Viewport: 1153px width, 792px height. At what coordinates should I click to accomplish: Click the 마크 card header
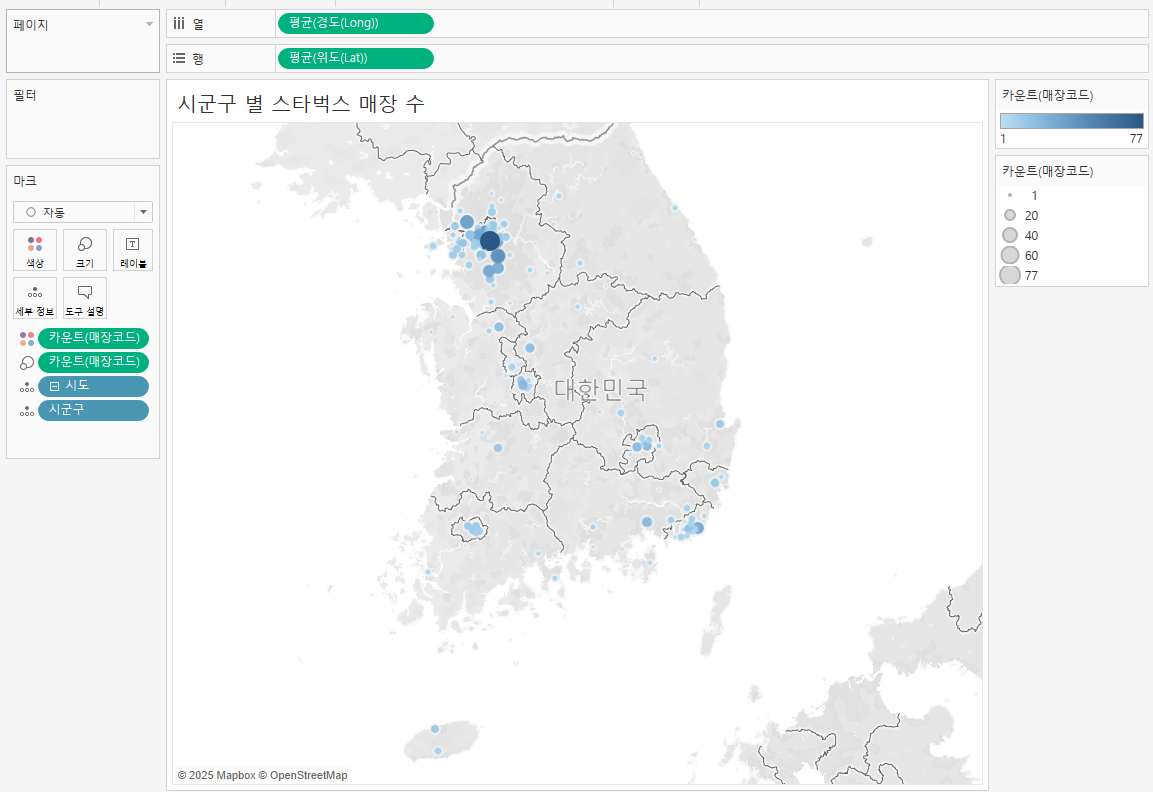click(25, 181)
